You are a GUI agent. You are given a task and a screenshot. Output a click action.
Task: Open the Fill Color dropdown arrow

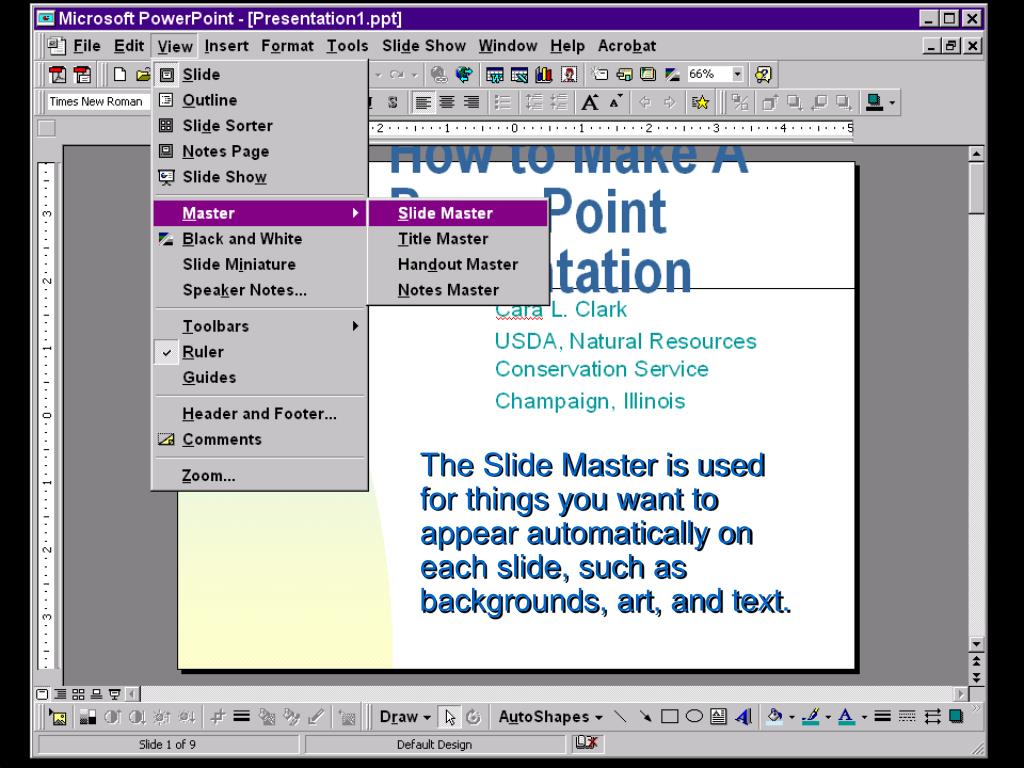(792, 717)
